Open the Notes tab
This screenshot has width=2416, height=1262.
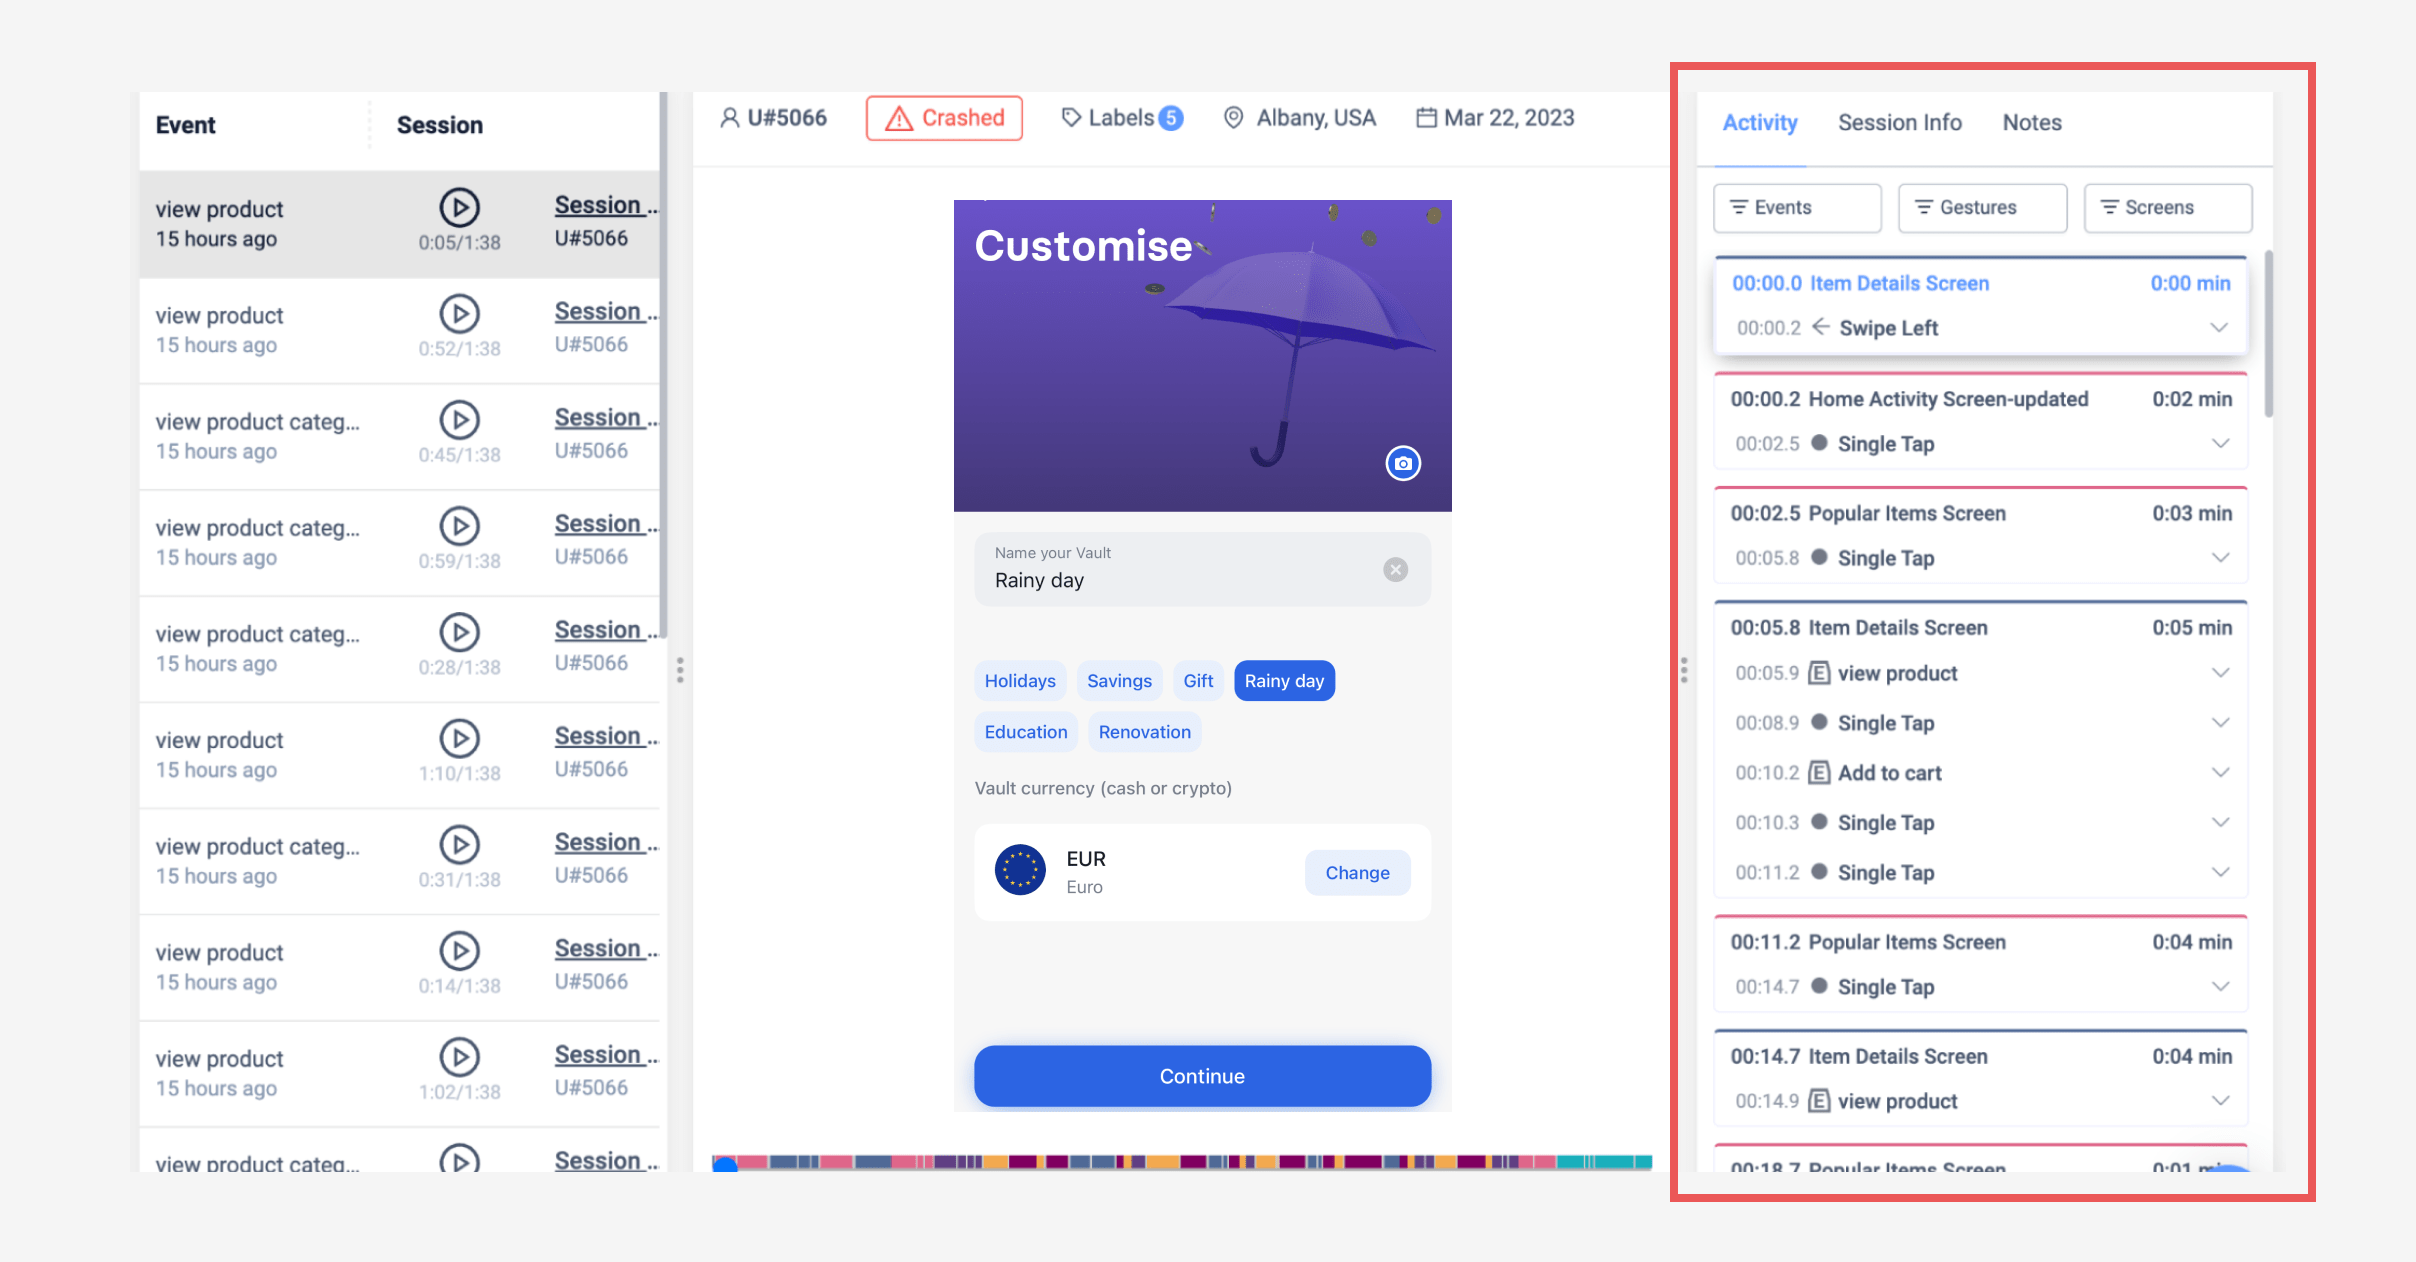click(2031, 123)
